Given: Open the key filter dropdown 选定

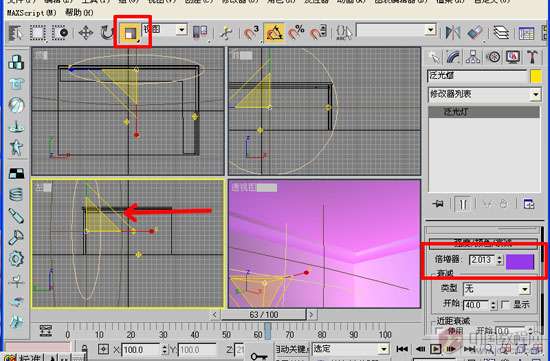Looking at the screenshot, I should [351, 349].
